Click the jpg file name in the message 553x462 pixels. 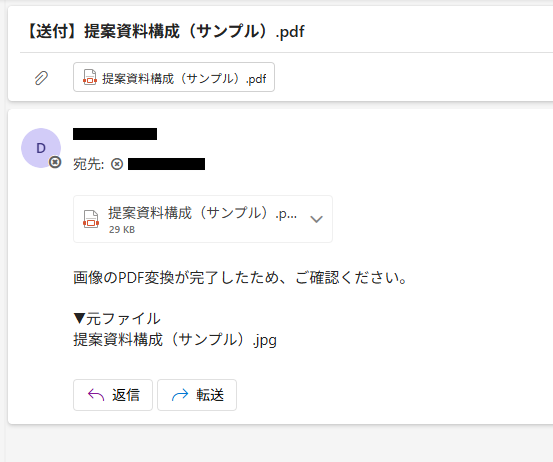point(175,340)
